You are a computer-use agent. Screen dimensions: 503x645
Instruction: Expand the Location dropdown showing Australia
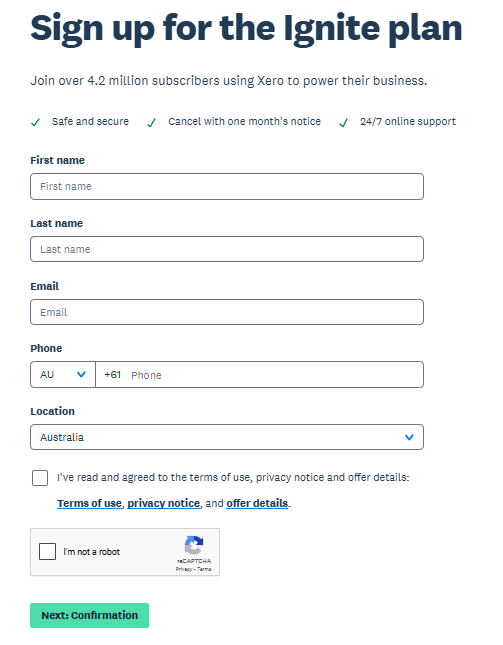point(227,437)
